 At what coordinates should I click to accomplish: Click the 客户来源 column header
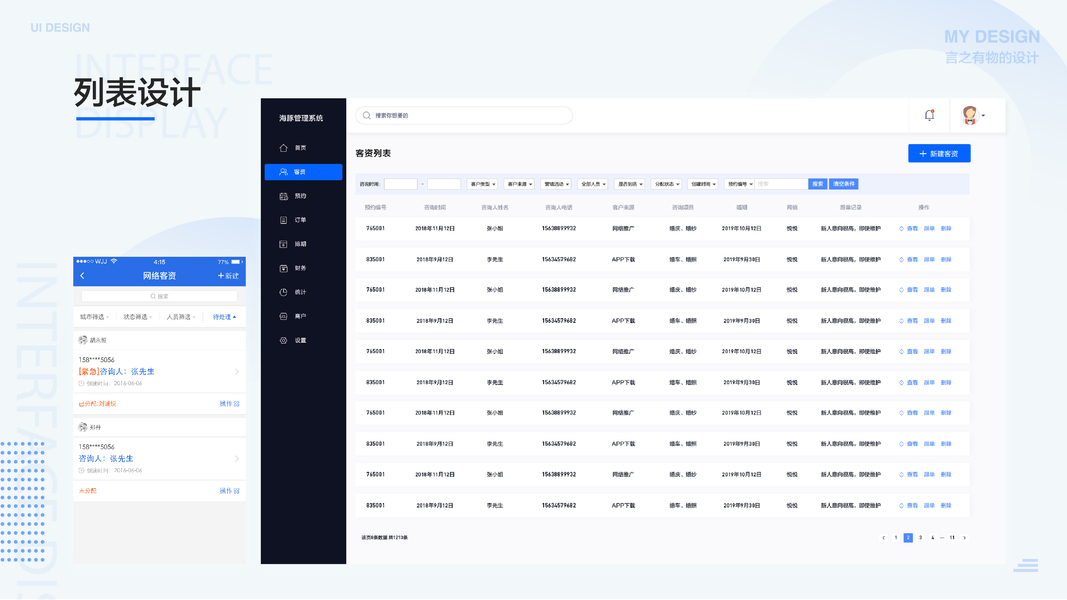(623, 207)
